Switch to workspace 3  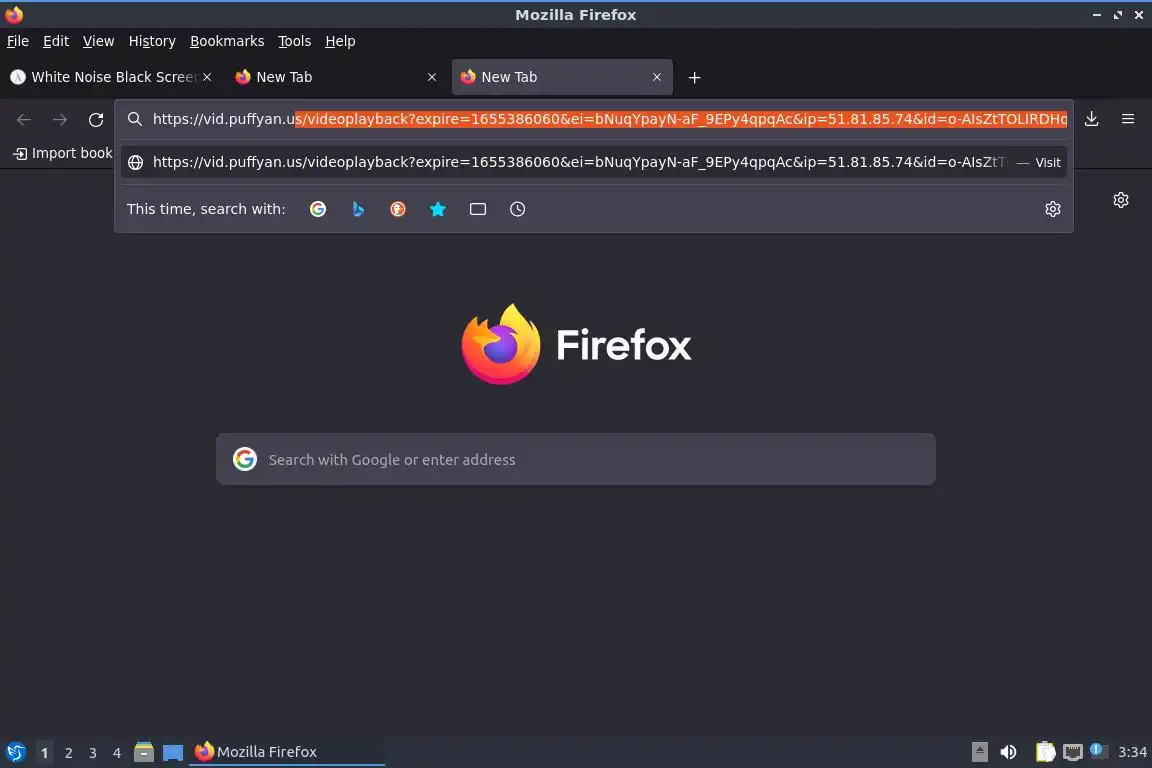pos(93,753)
